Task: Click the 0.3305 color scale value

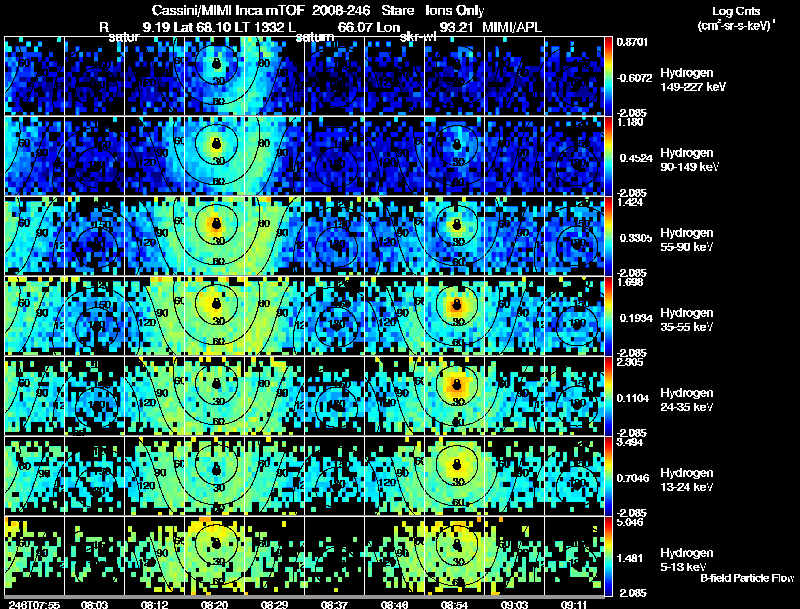Action: (634, 238)
